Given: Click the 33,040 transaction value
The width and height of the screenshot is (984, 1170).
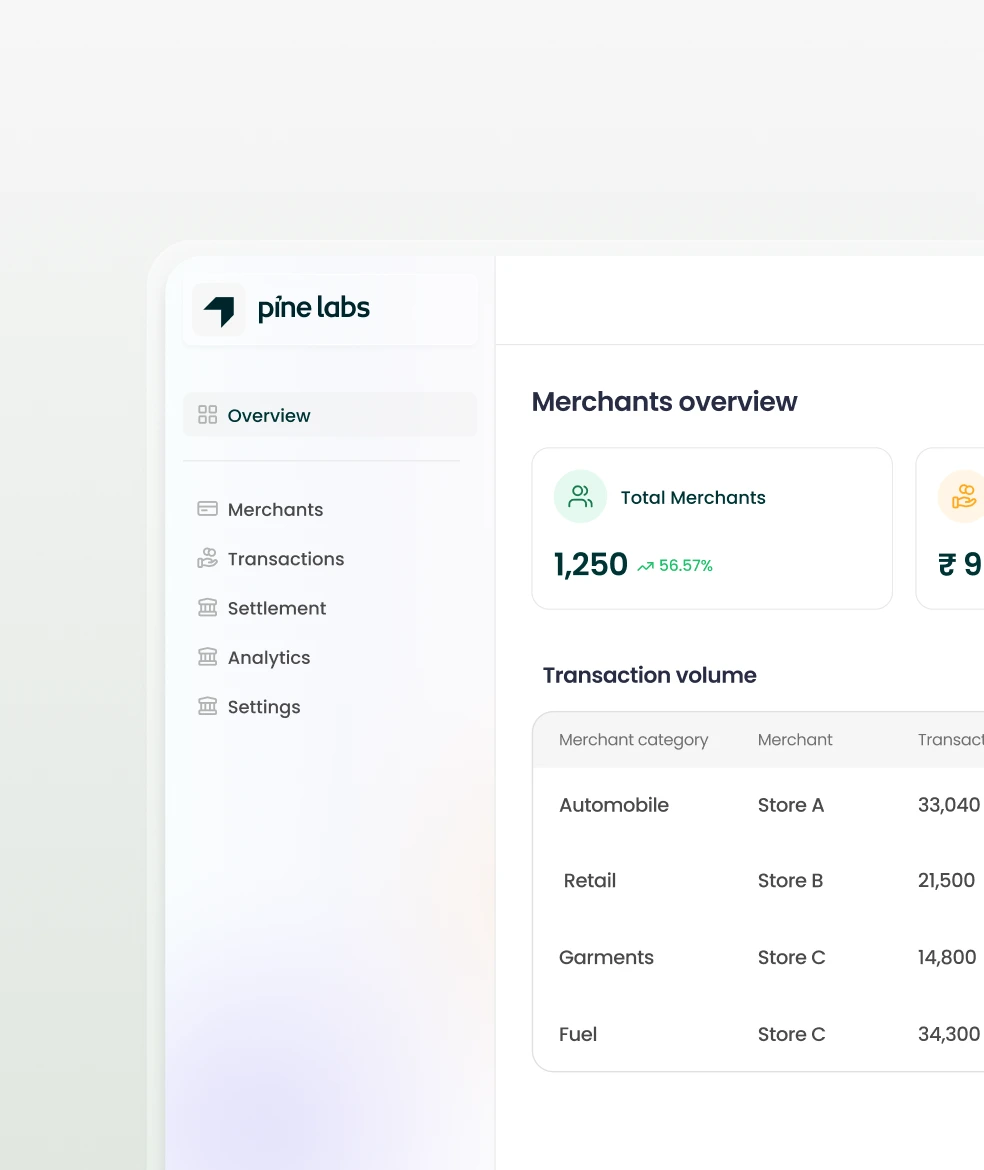Looking at the screenshot, I should pos(949,805).
